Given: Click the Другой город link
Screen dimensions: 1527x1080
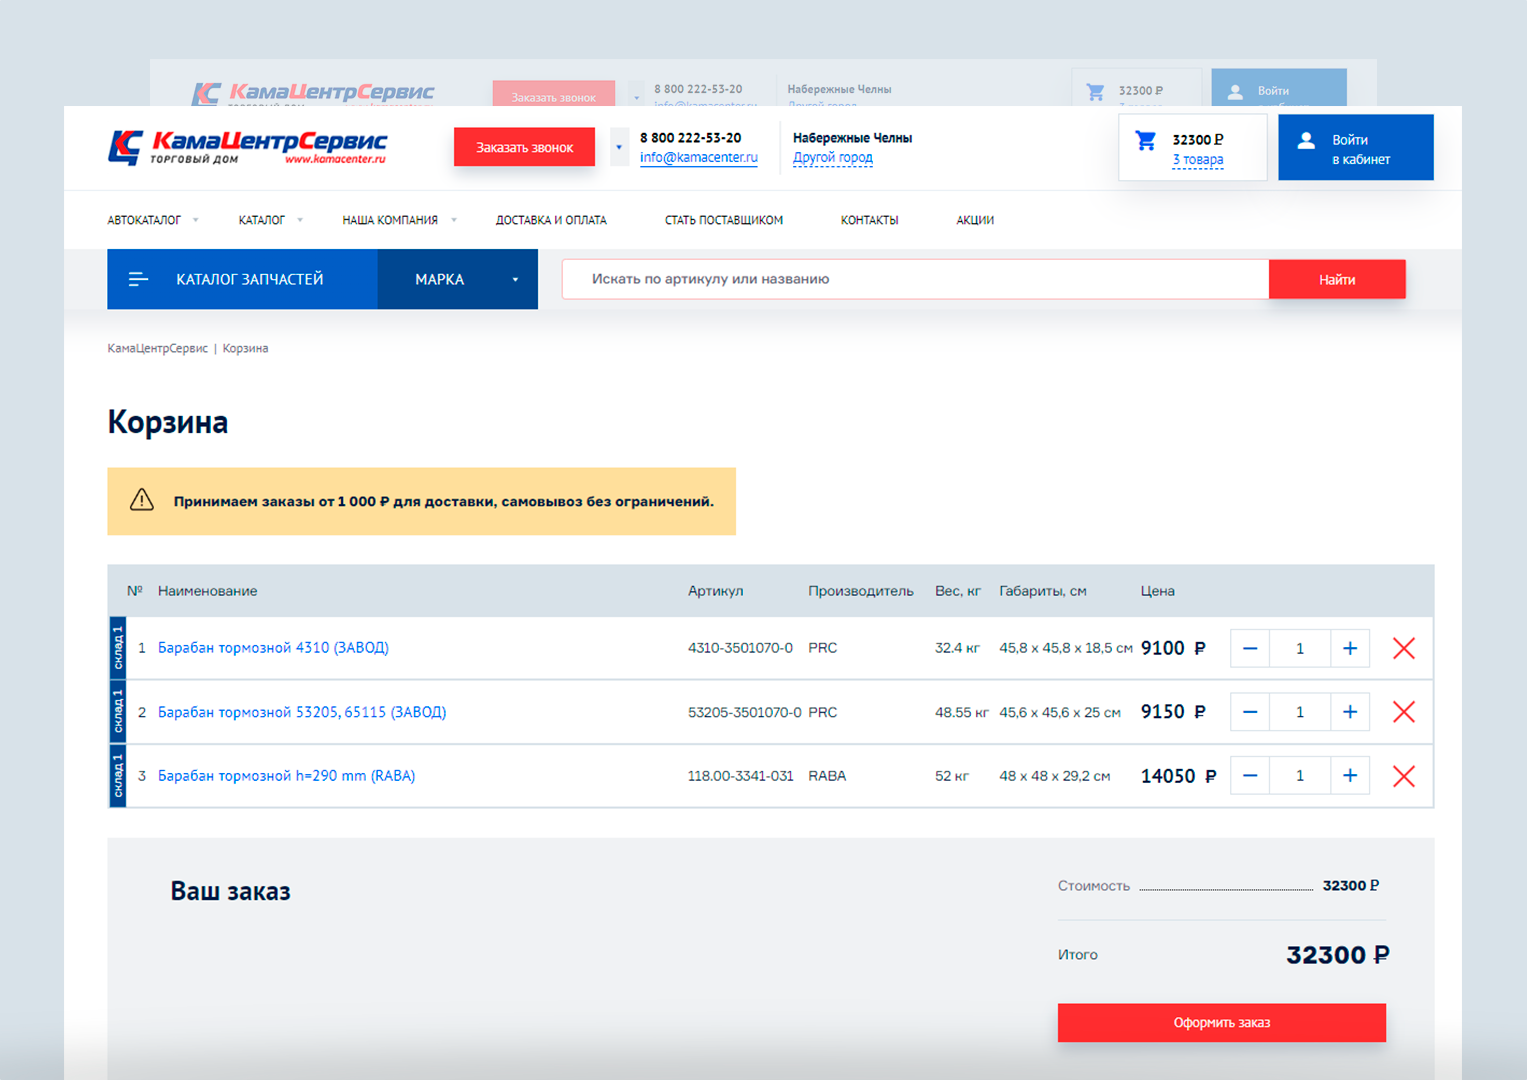Looking at the screenshot, I should (x=832, y=158).
